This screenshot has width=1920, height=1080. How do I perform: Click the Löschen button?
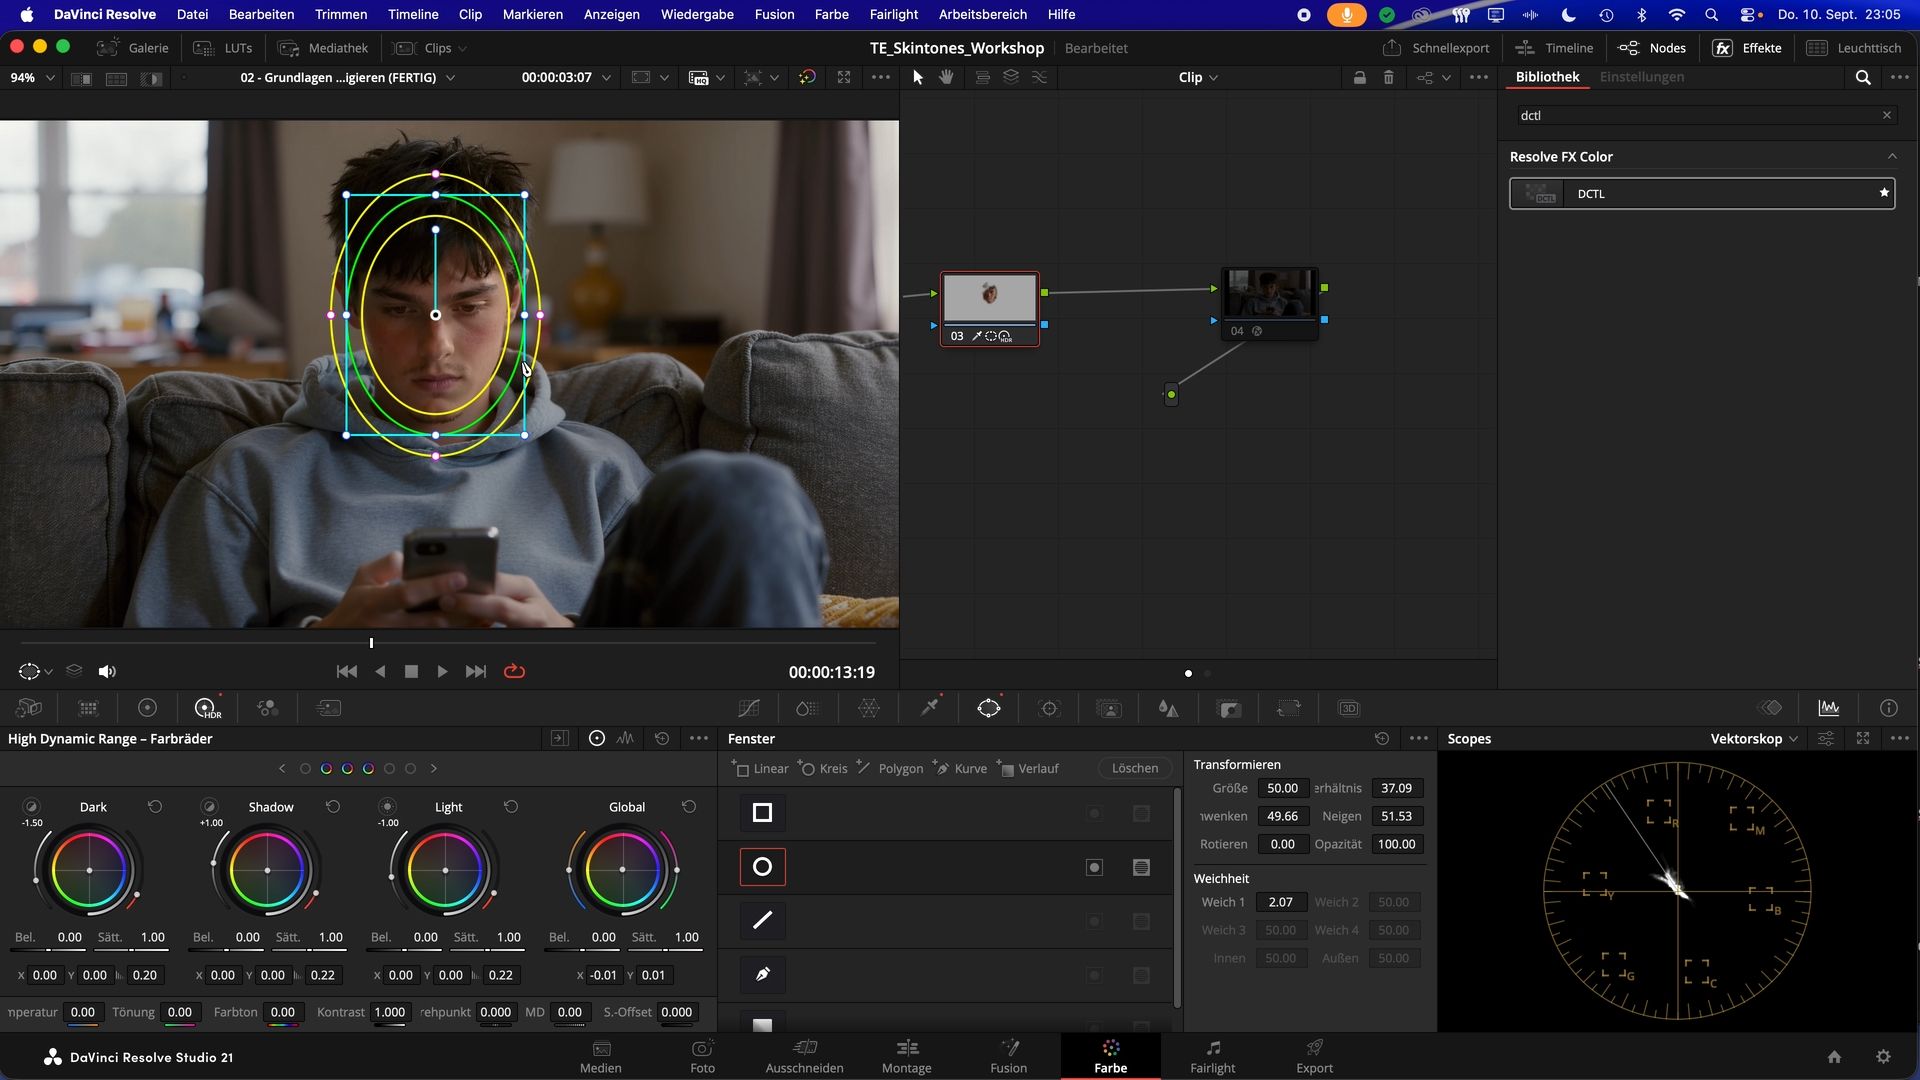1135,769
